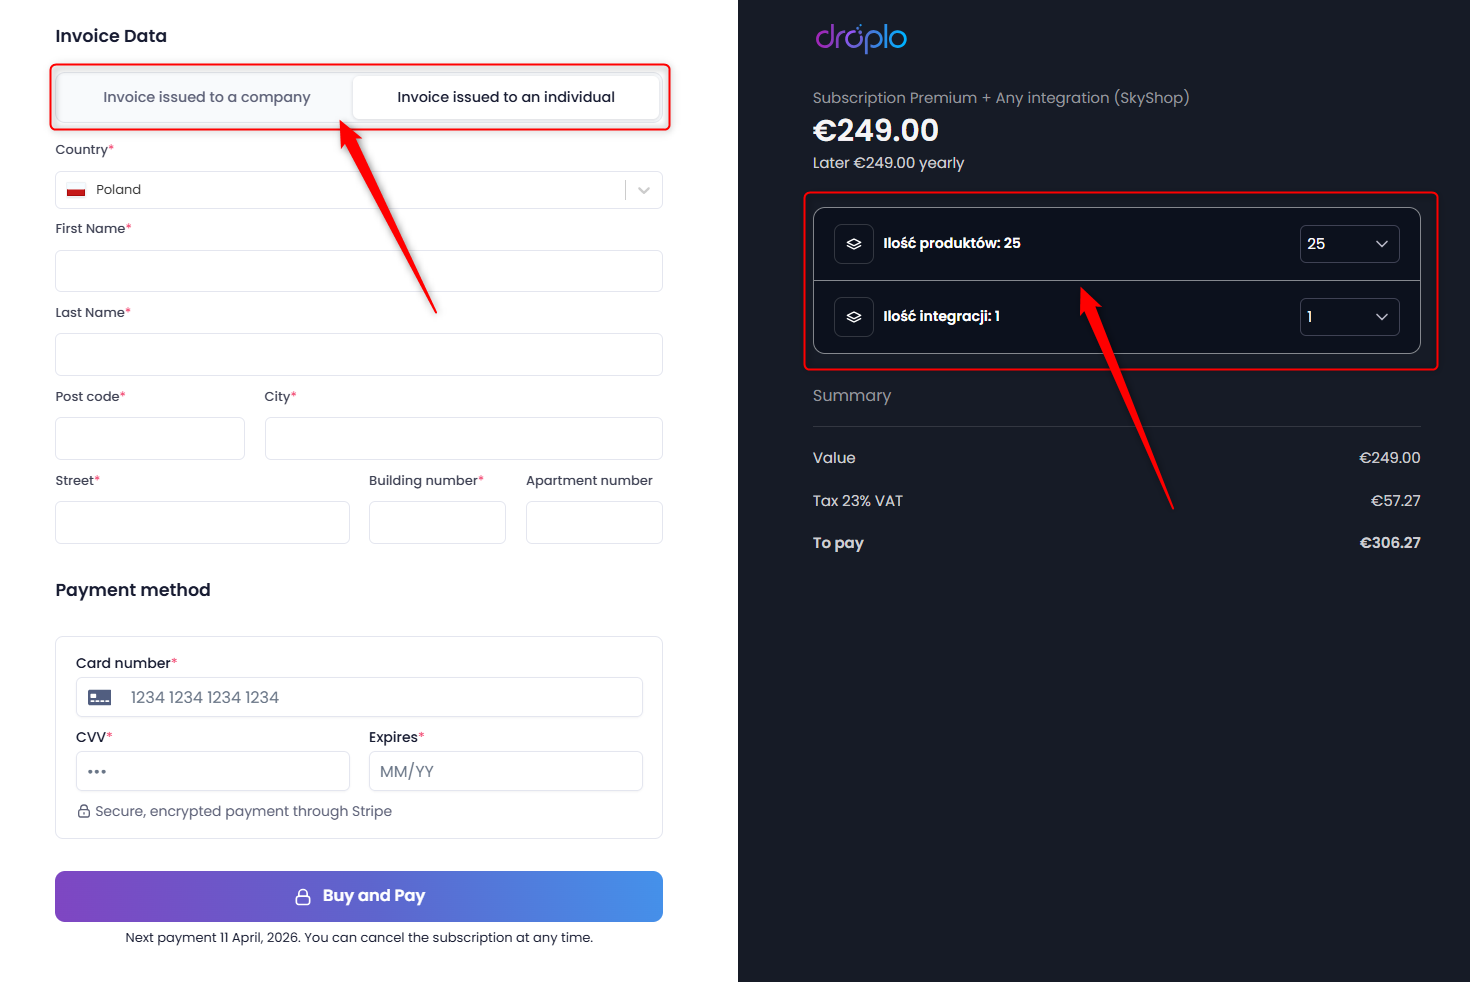
Task: Click the layers icon beside Ilość integracji
Action: (x=854, y=317)
